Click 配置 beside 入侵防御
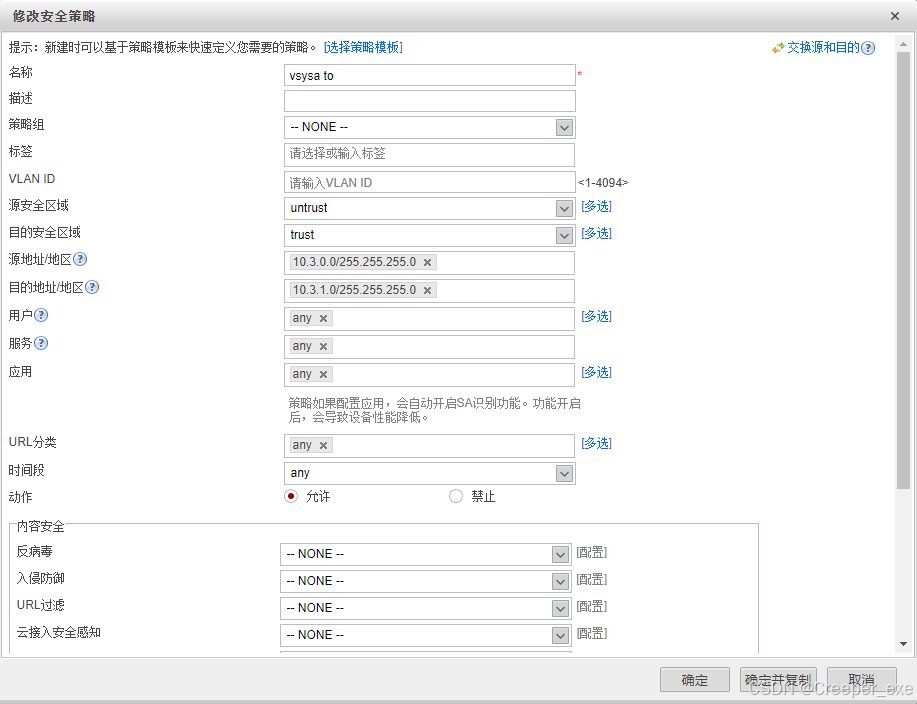 (592, 579)
